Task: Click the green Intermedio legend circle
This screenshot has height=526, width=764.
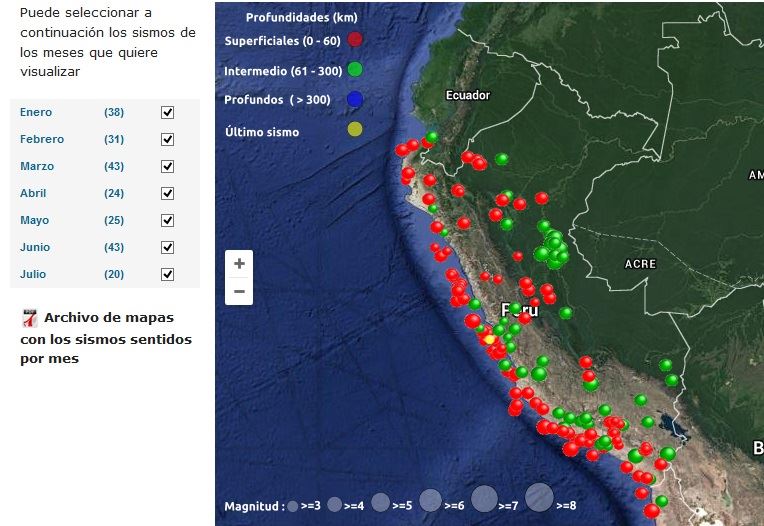Action: [355, 70]
